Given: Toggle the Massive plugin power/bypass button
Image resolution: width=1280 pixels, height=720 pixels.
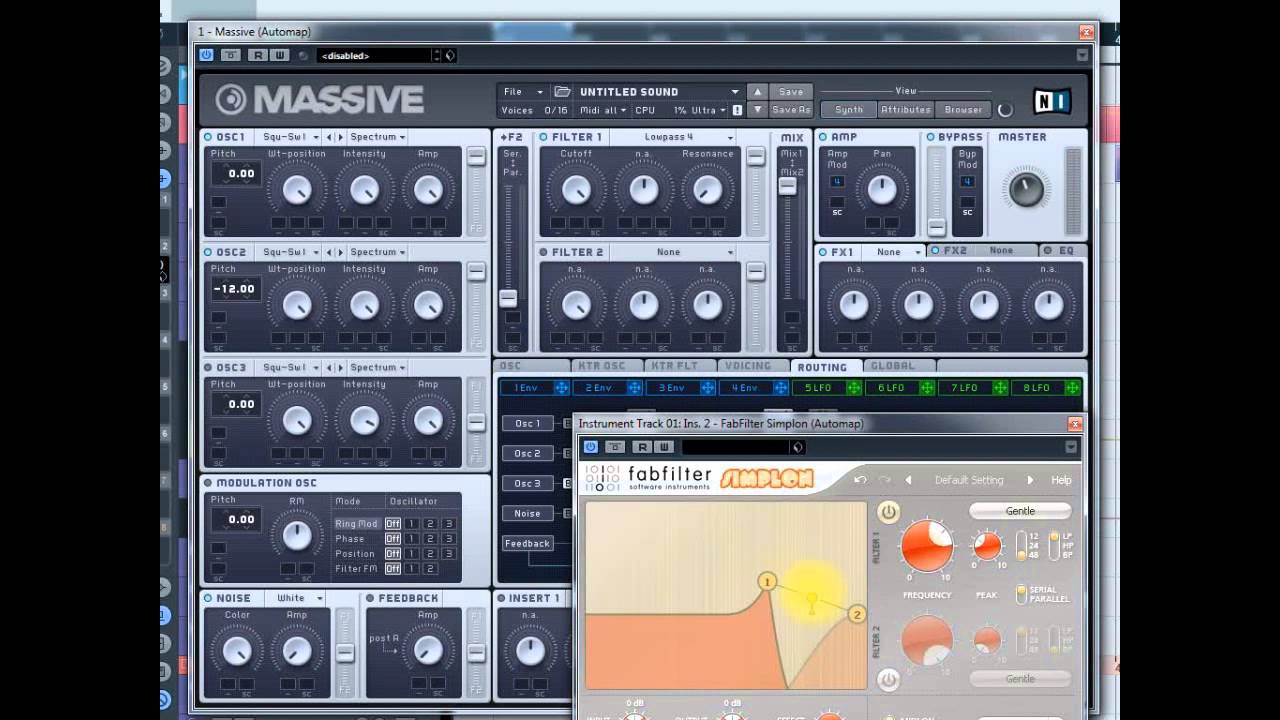Looking at the screenshot, I should coord(206,55).
